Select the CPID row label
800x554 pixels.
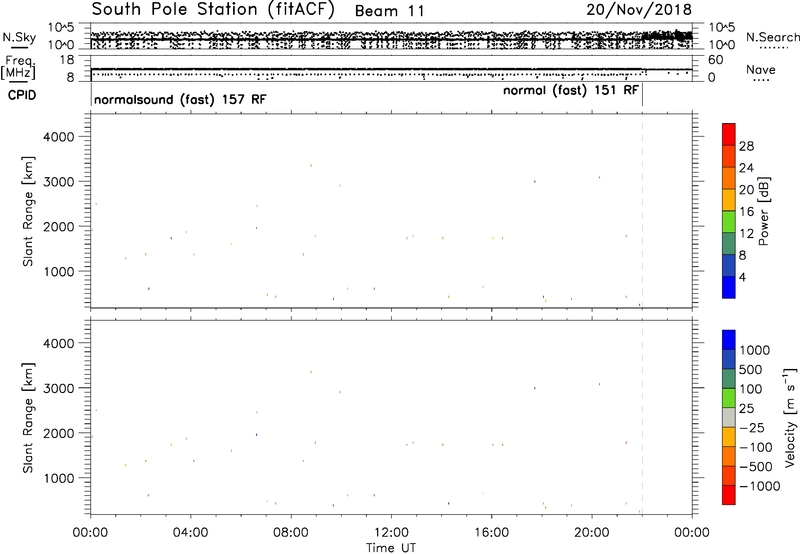click(22, 95)
